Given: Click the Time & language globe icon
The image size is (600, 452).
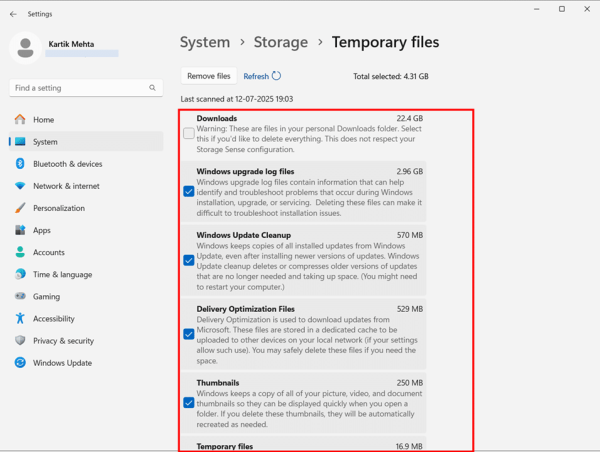Looking at the screenshot, I should 20,274.
